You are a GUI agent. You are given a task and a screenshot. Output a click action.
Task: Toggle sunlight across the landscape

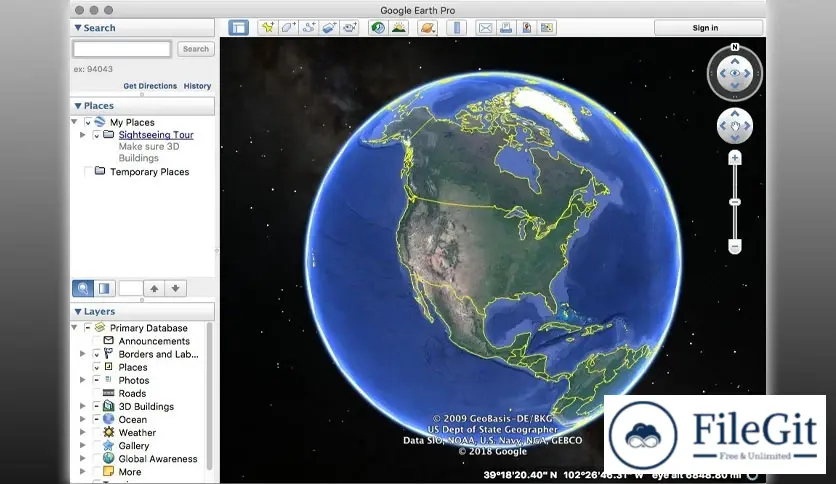pos(399,28)
